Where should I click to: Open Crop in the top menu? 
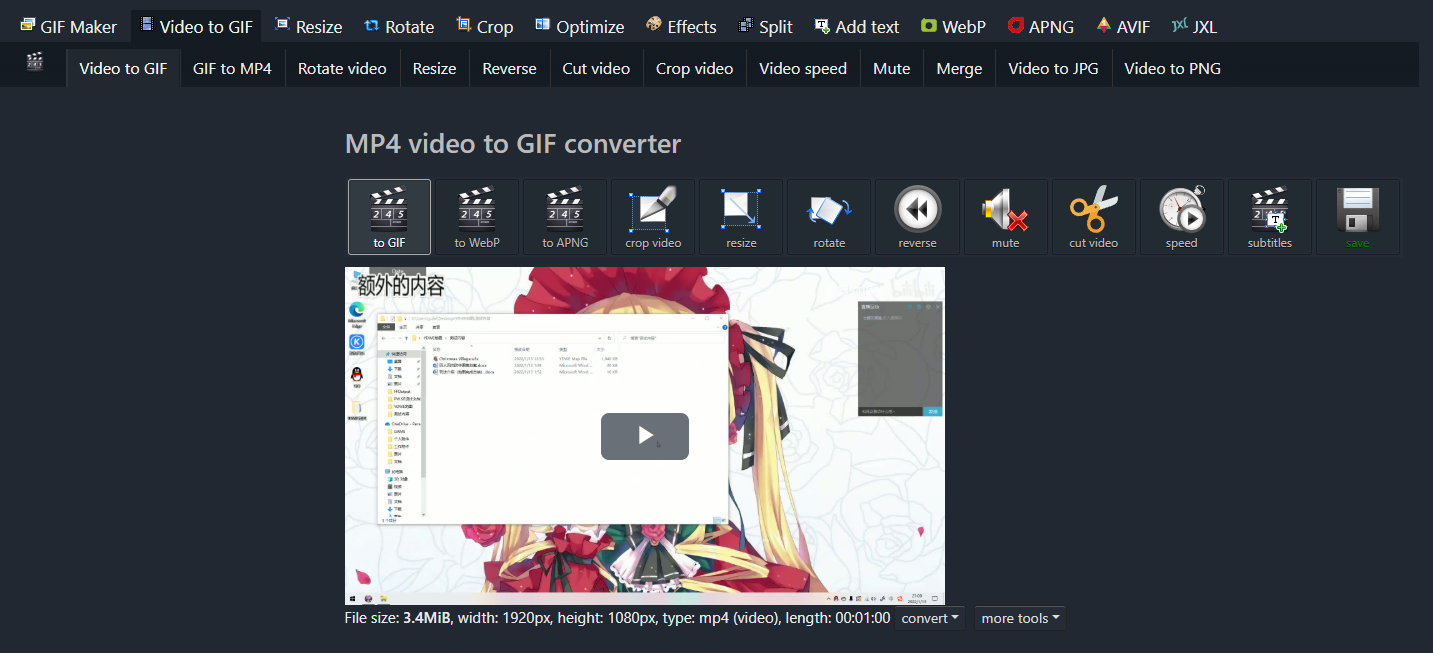(484, 27)
